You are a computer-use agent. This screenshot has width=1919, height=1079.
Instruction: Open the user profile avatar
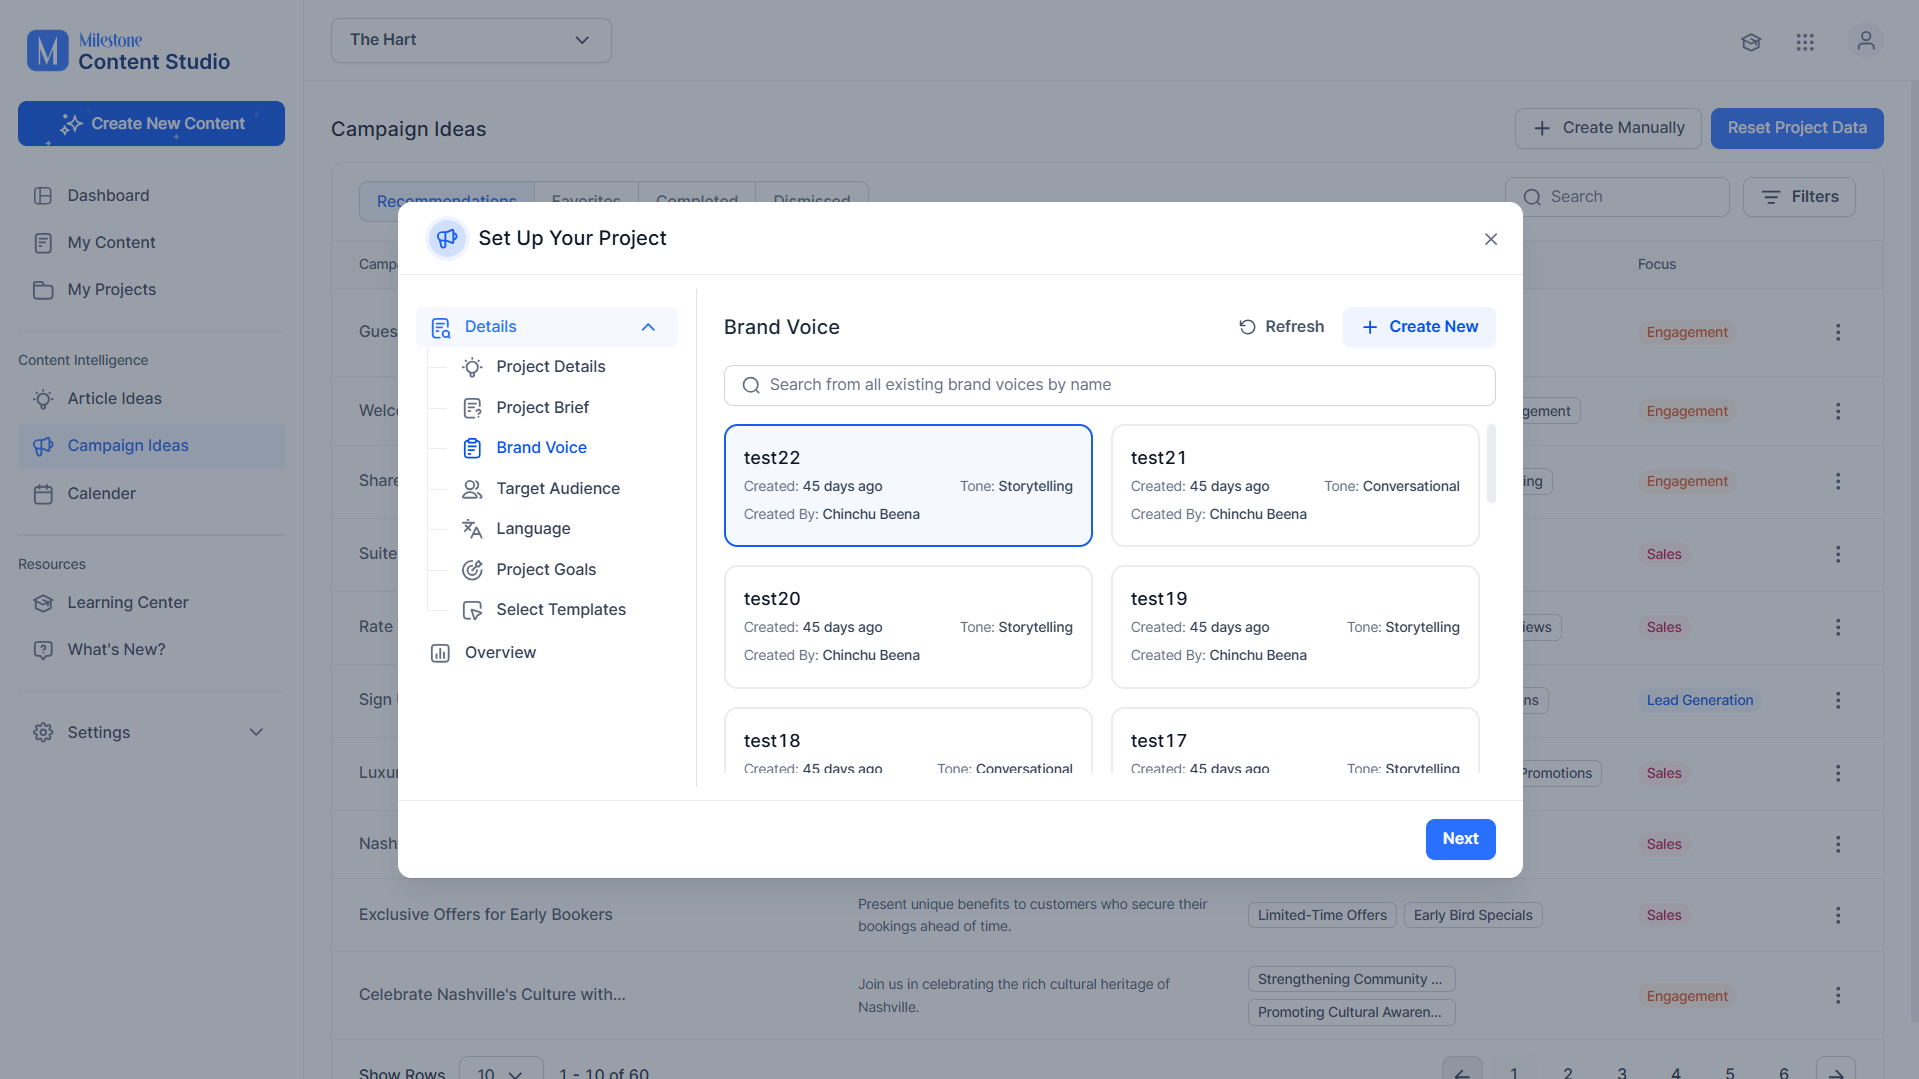pos(1866,41)
